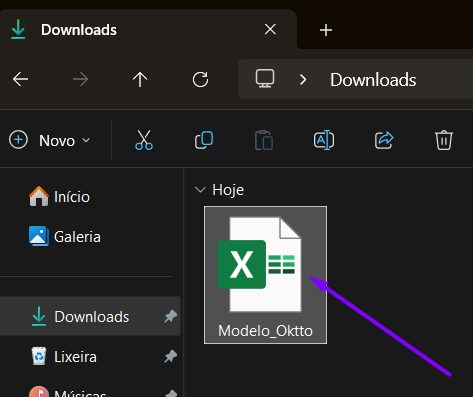Open Galeria in the sidebar
Image resolution: width=473 pixels, height=397 pixels.
pos(65,237)
